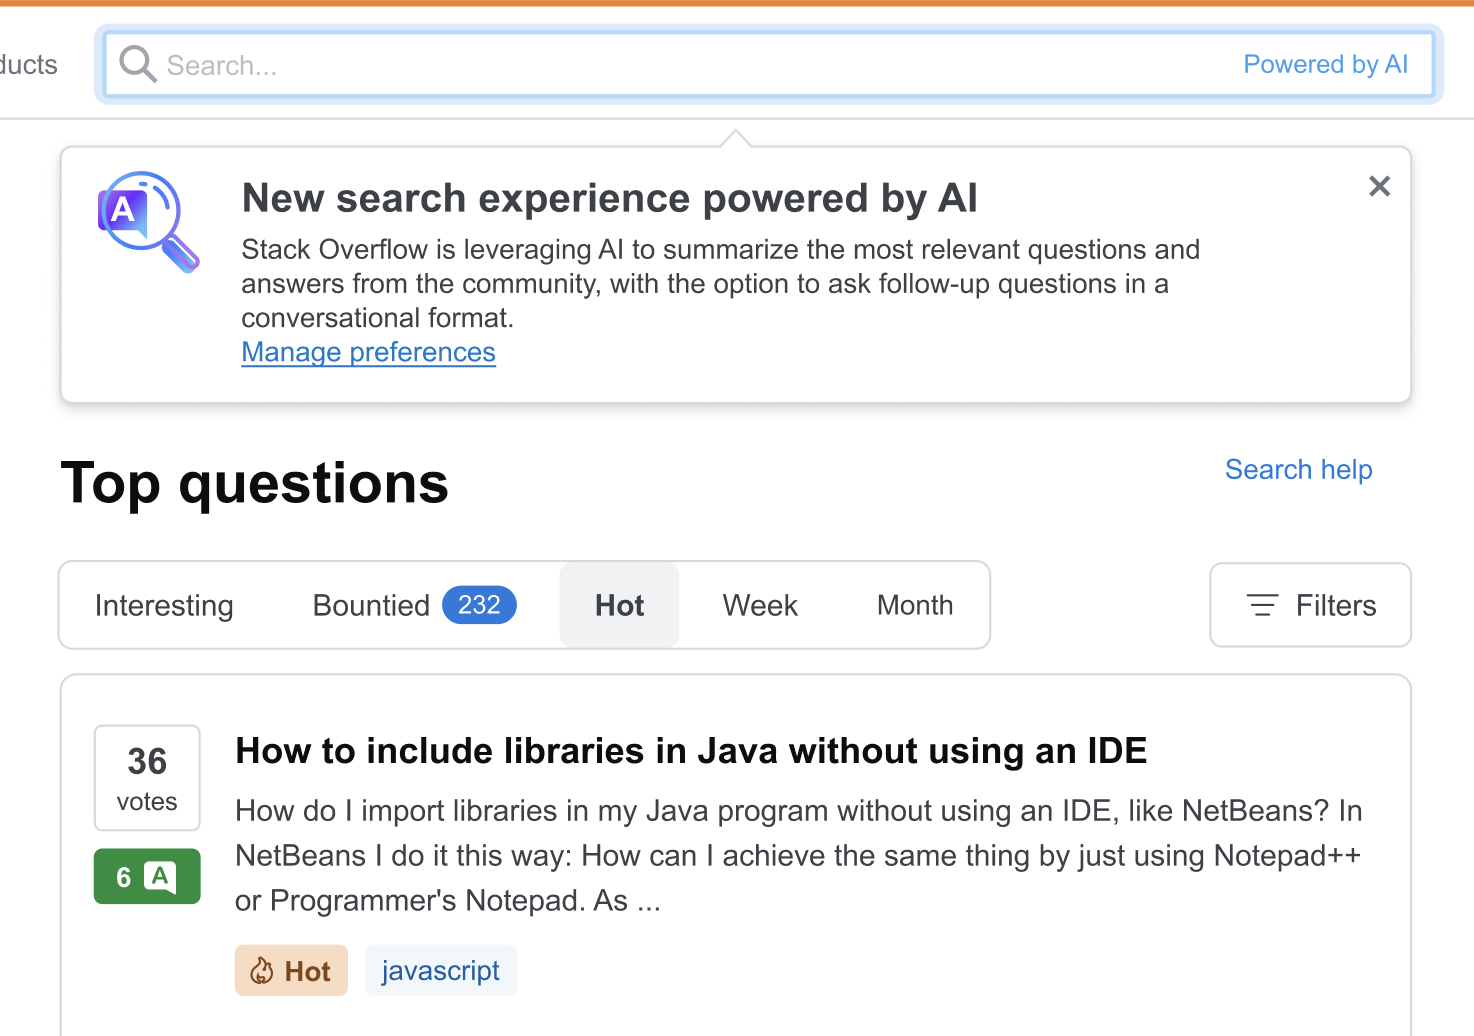Click the 36 votes counter box
Viewport: 1474px width, 1036px height.
(x=147, y=778)
